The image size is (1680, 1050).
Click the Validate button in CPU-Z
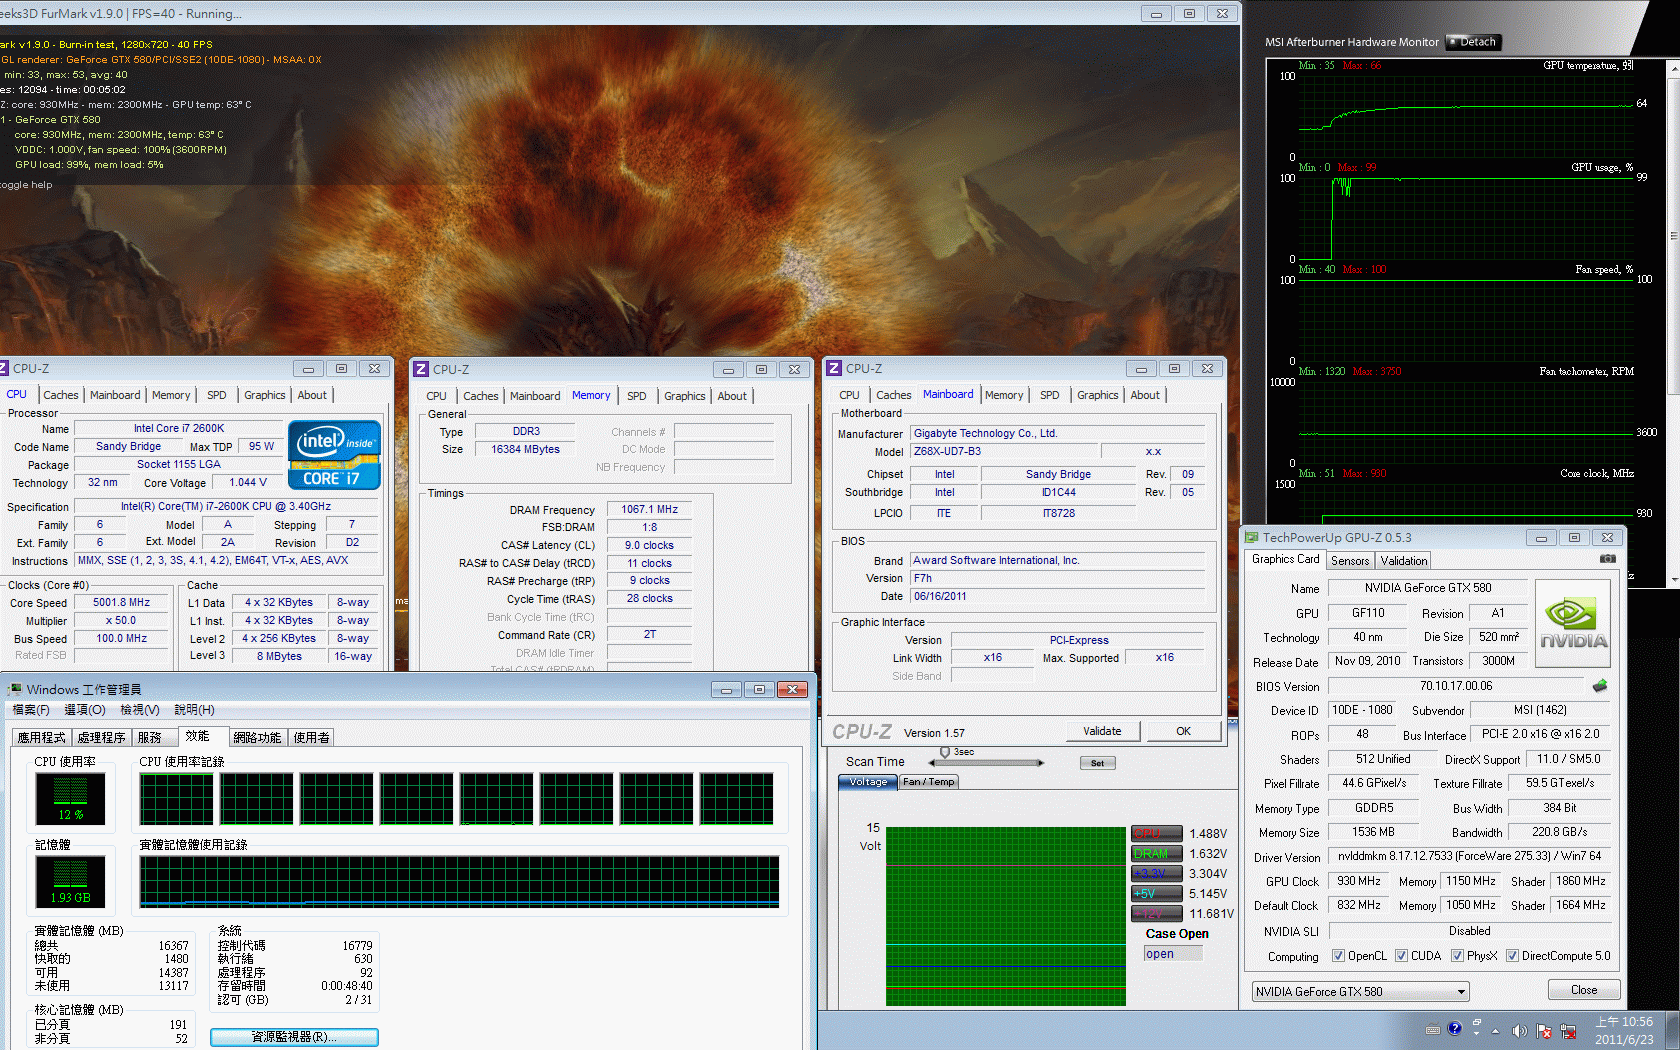coord(1102,731)
